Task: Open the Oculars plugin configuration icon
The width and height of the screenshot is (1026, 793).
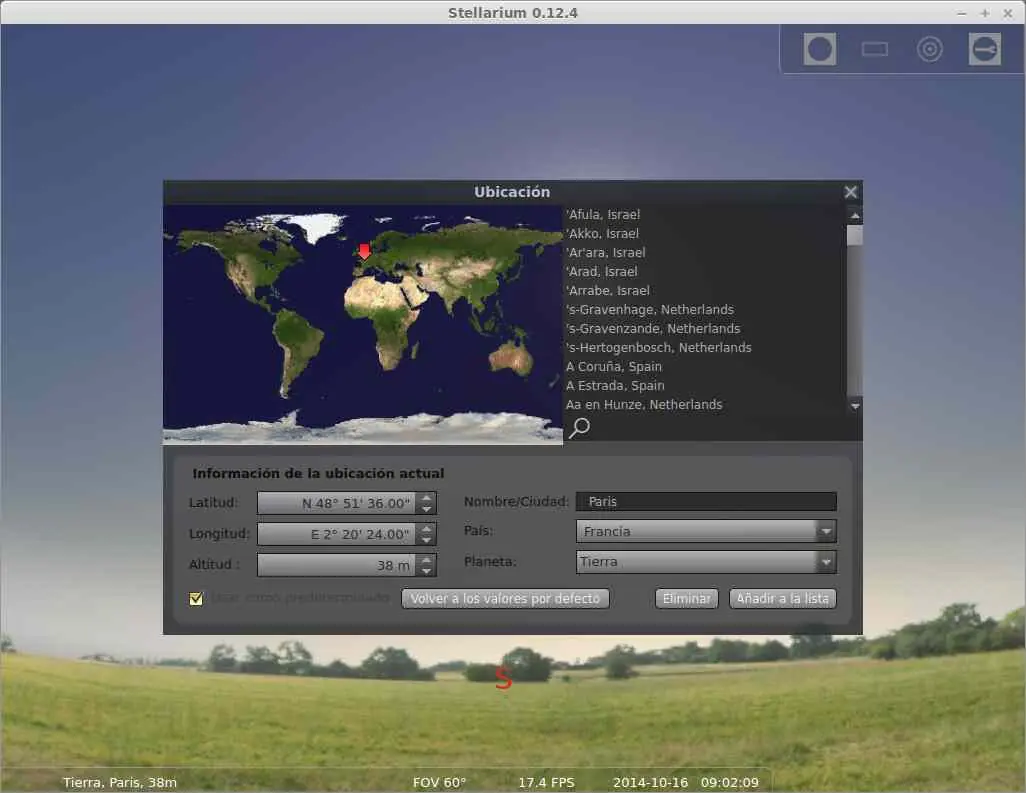Action: click(x=984, y=48)
